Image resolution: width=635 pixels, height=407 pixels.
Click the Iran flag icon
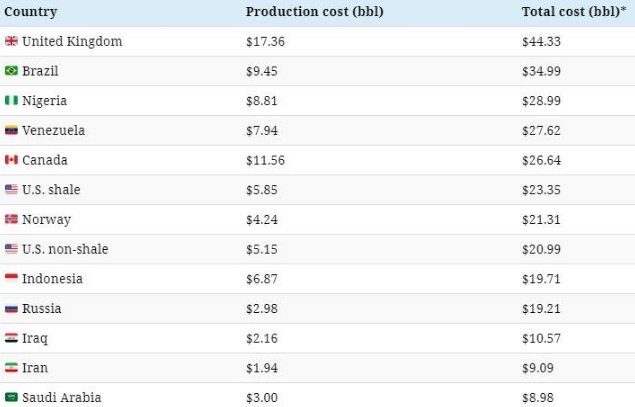point(11,368)
